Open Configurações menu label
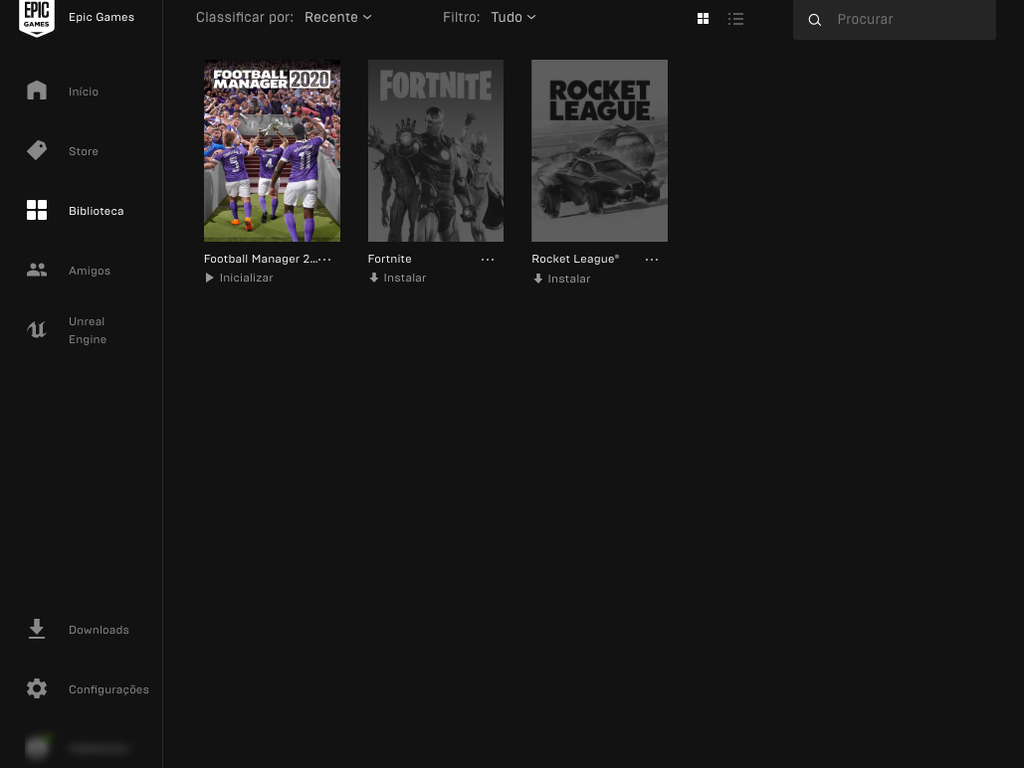 (108, 690)
